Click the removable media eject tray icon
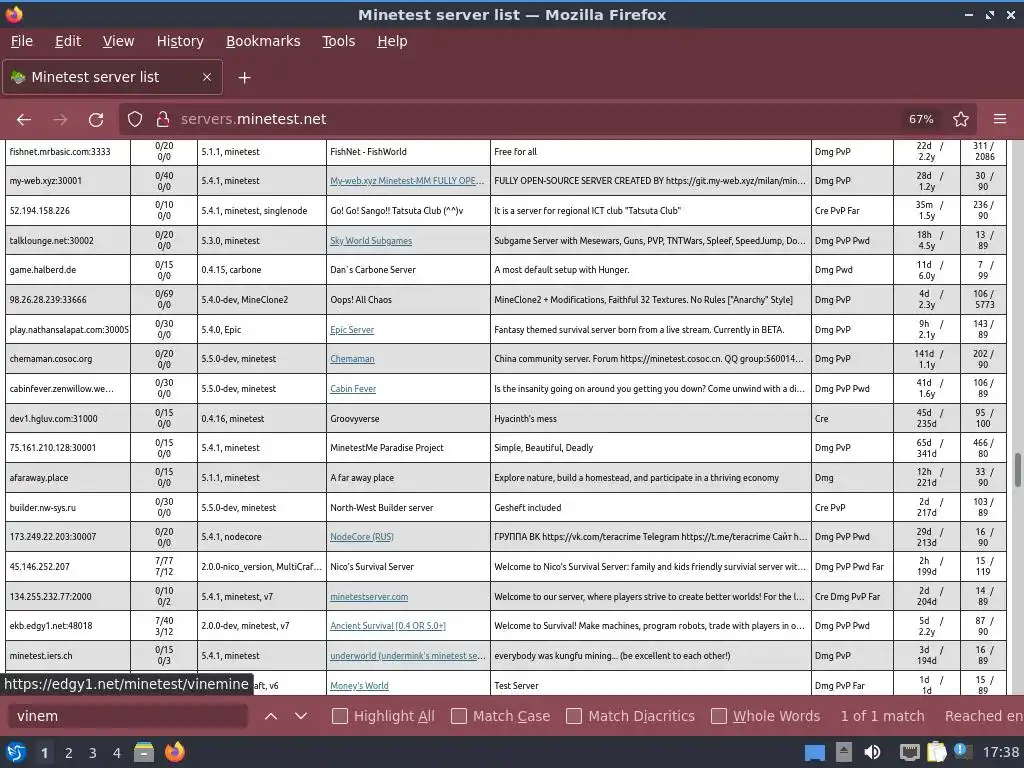Viewport: 1024px width, 768px height. click(x=844, y=752)
